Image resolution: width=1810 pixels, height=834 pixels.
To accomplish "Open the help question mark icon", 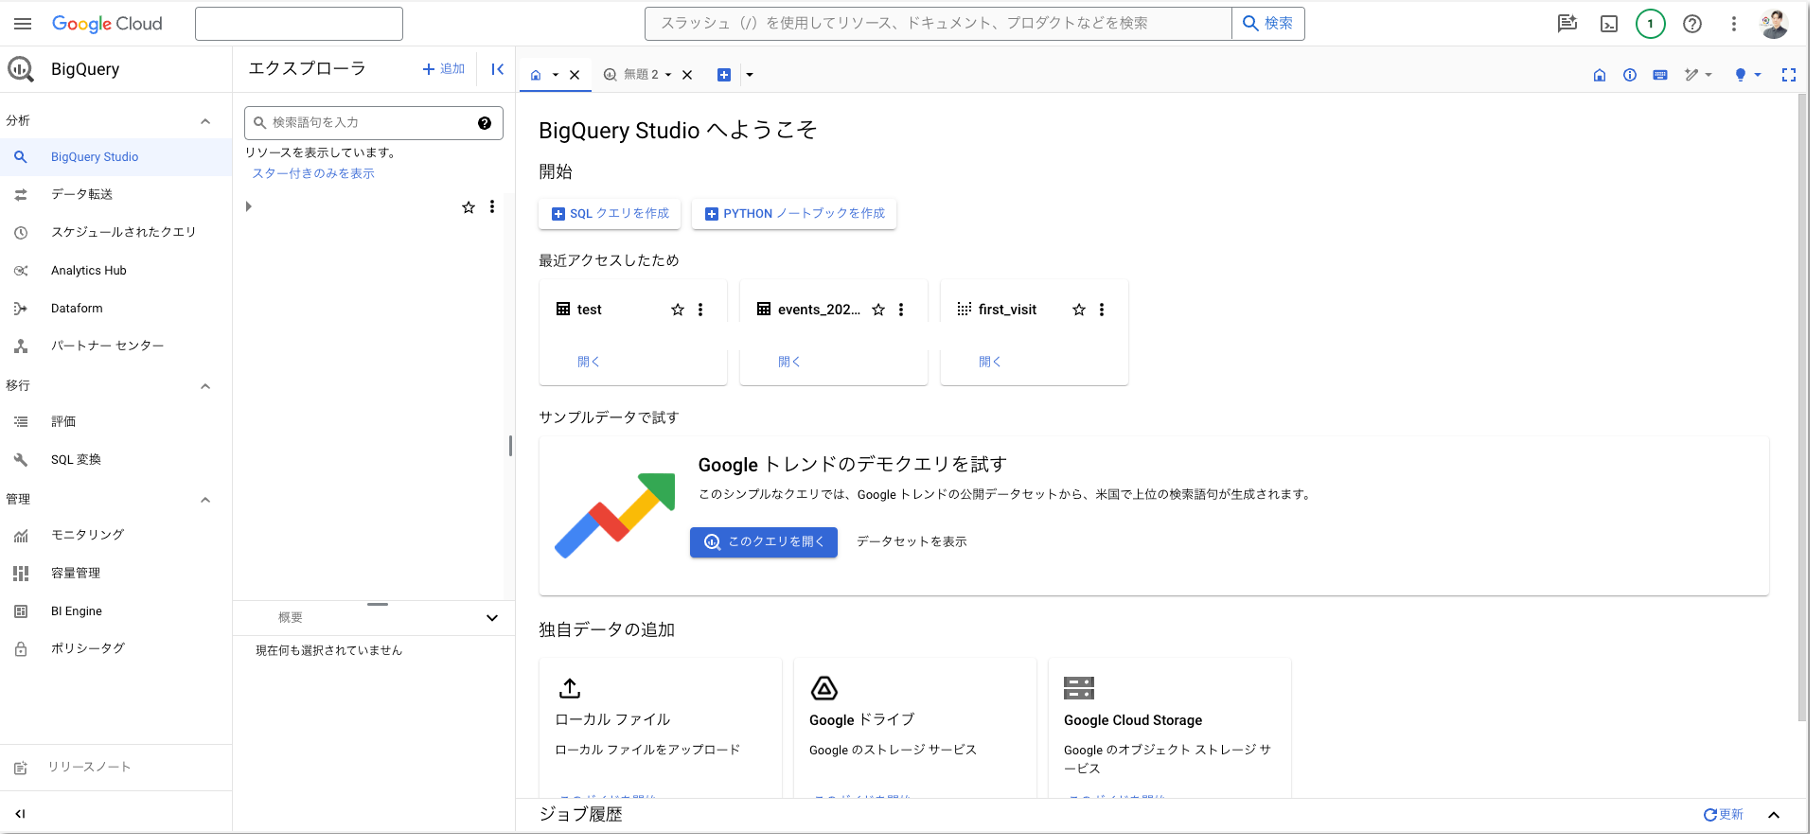I will pyautogui.click(x=1692, y=24).
